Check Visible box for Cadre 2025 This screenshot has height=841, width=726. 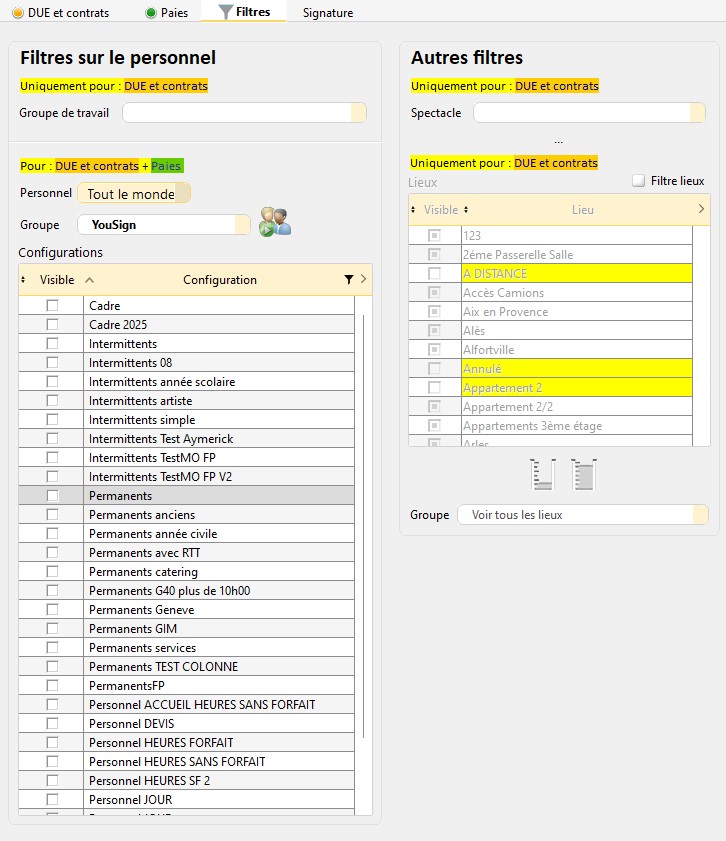[52, 325]
